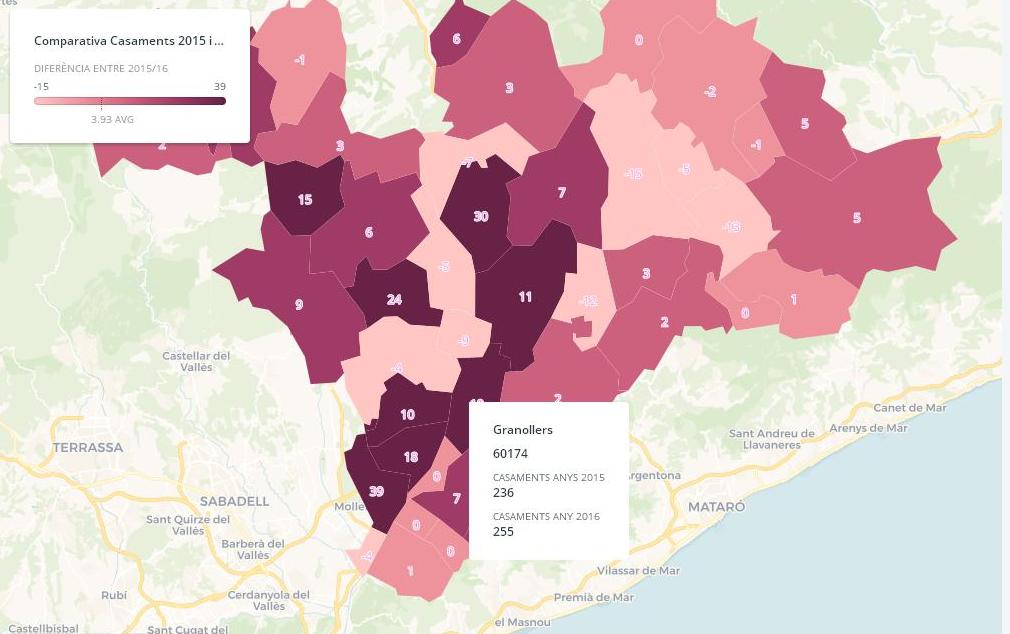Click the MATARÓ city label
1010x634 pixels.
point(716,507)
